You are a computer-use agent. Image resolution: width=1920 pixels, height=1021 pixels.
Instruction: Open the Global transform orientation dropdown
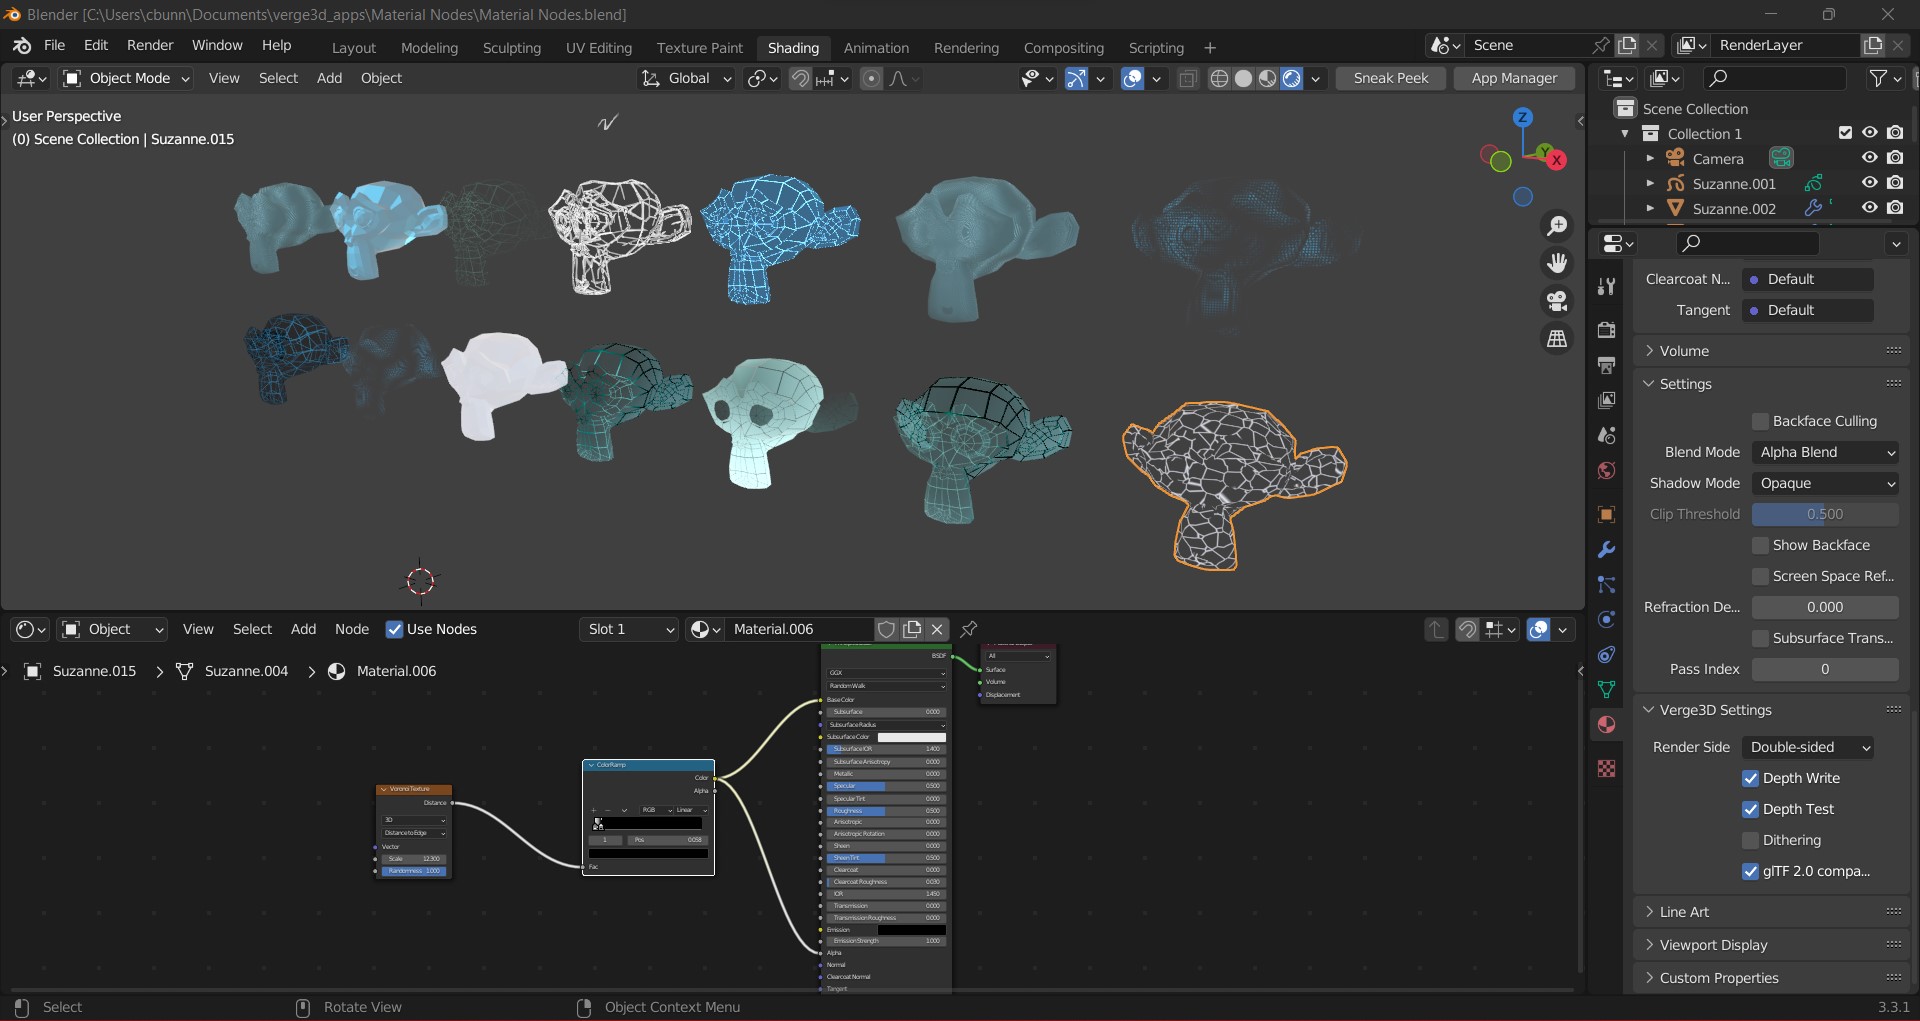(x=686, y=78)
